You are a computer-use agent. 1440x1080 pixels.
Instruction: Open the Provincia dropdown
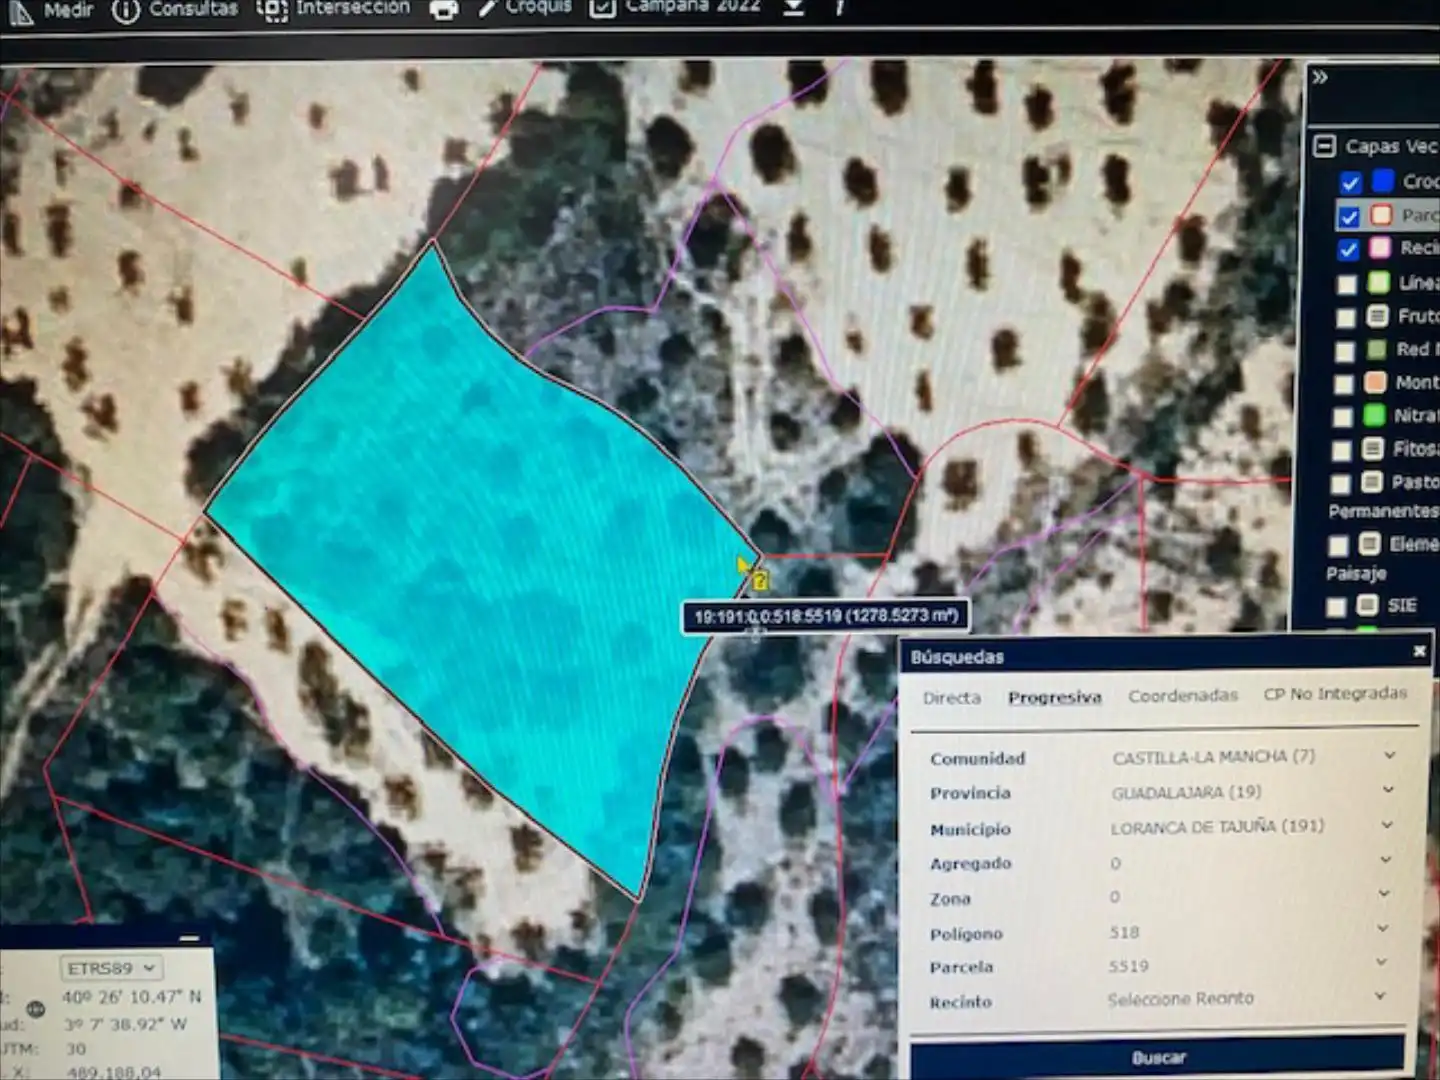pos(1388,790)
